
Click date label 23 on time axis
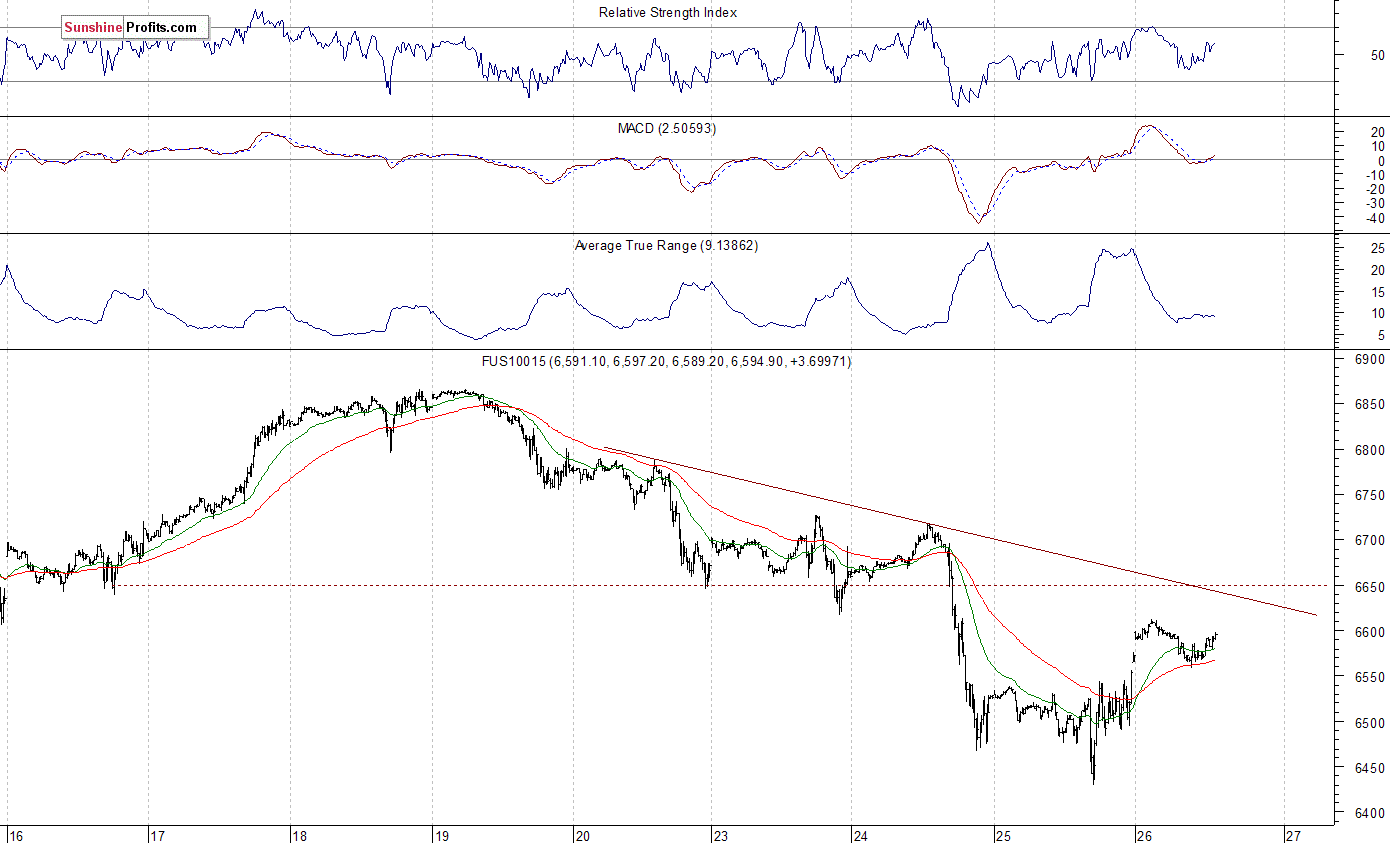pyautogui.click(x=719, y=834)
